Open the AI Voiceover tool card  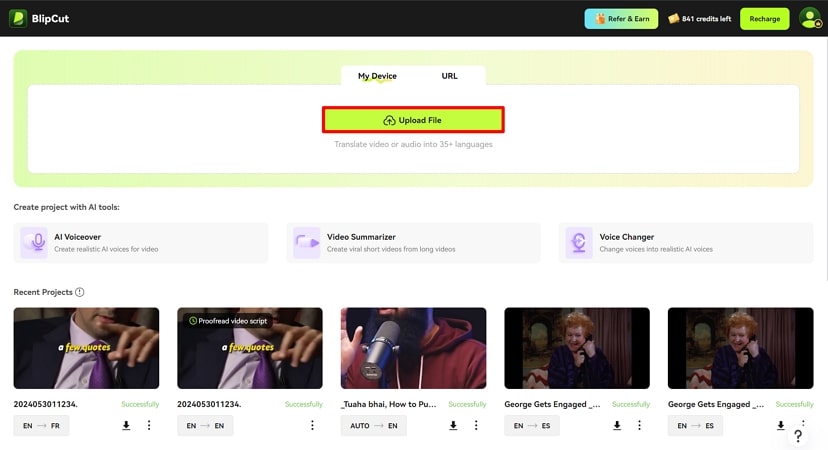point(141,243)
